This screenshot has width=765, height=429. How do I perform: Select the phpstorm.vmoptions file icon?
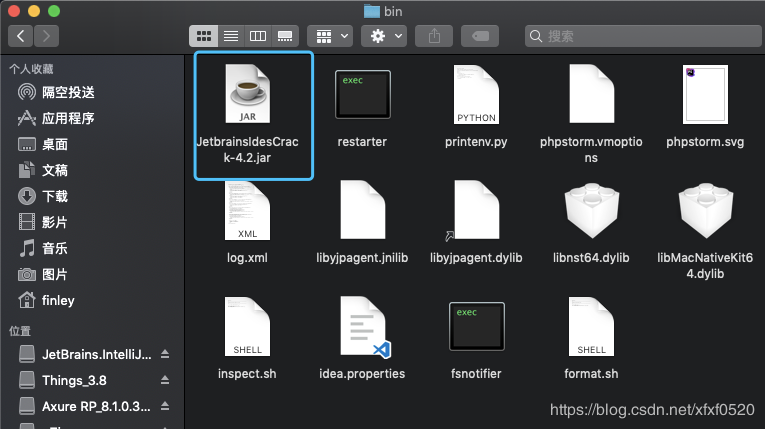tap(591, 94)
